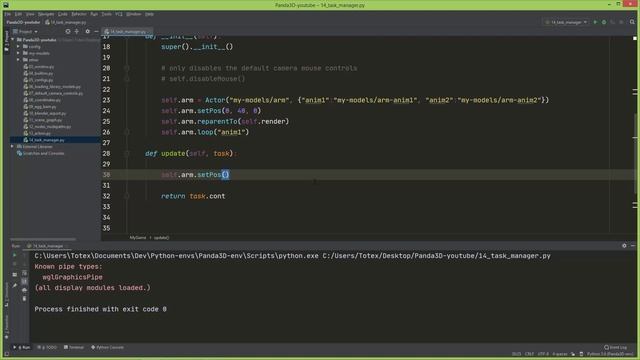Click the 4: Run bottom tab
This screenshot has height=360, width=640.
[x=22, y=347]
